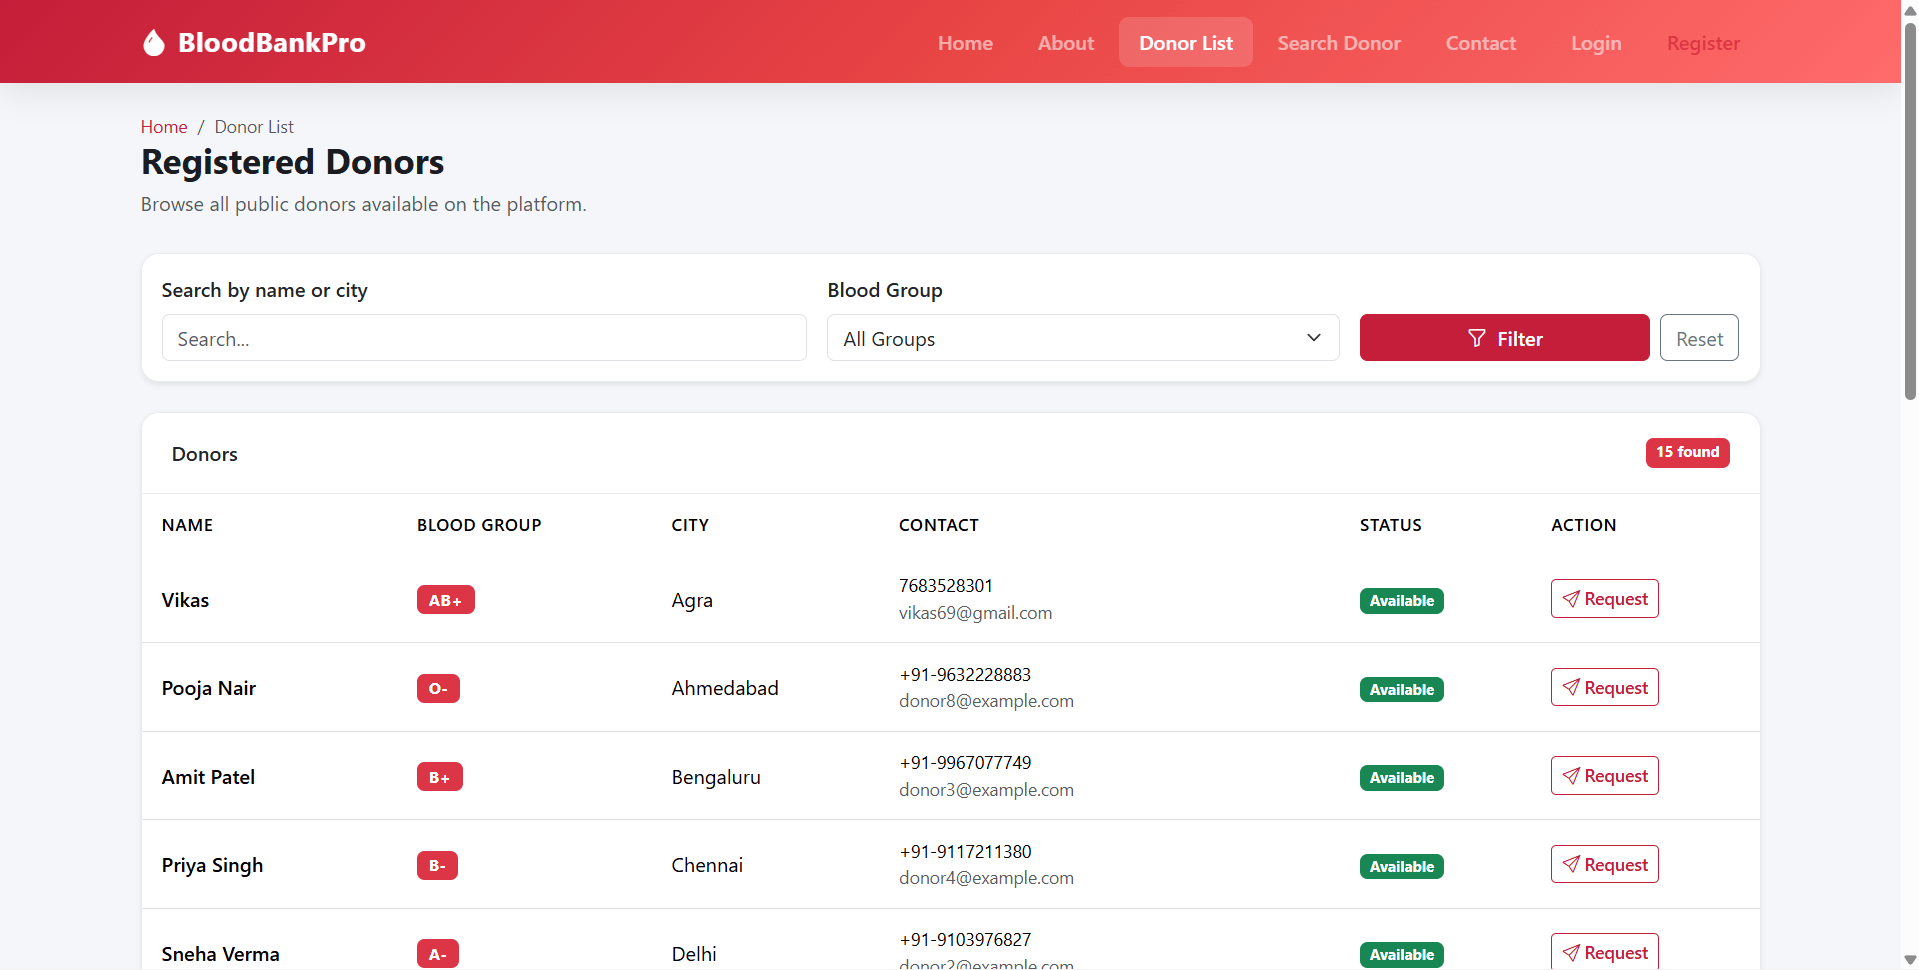Select the Donor List nav tab
This screenshot has height=970, width=1919.
1186,43
